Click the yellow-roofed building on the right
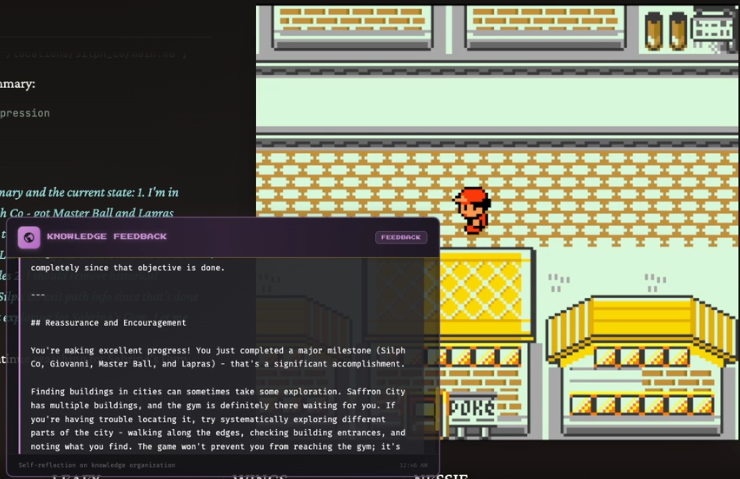The image size is (740, 479). 640,366
